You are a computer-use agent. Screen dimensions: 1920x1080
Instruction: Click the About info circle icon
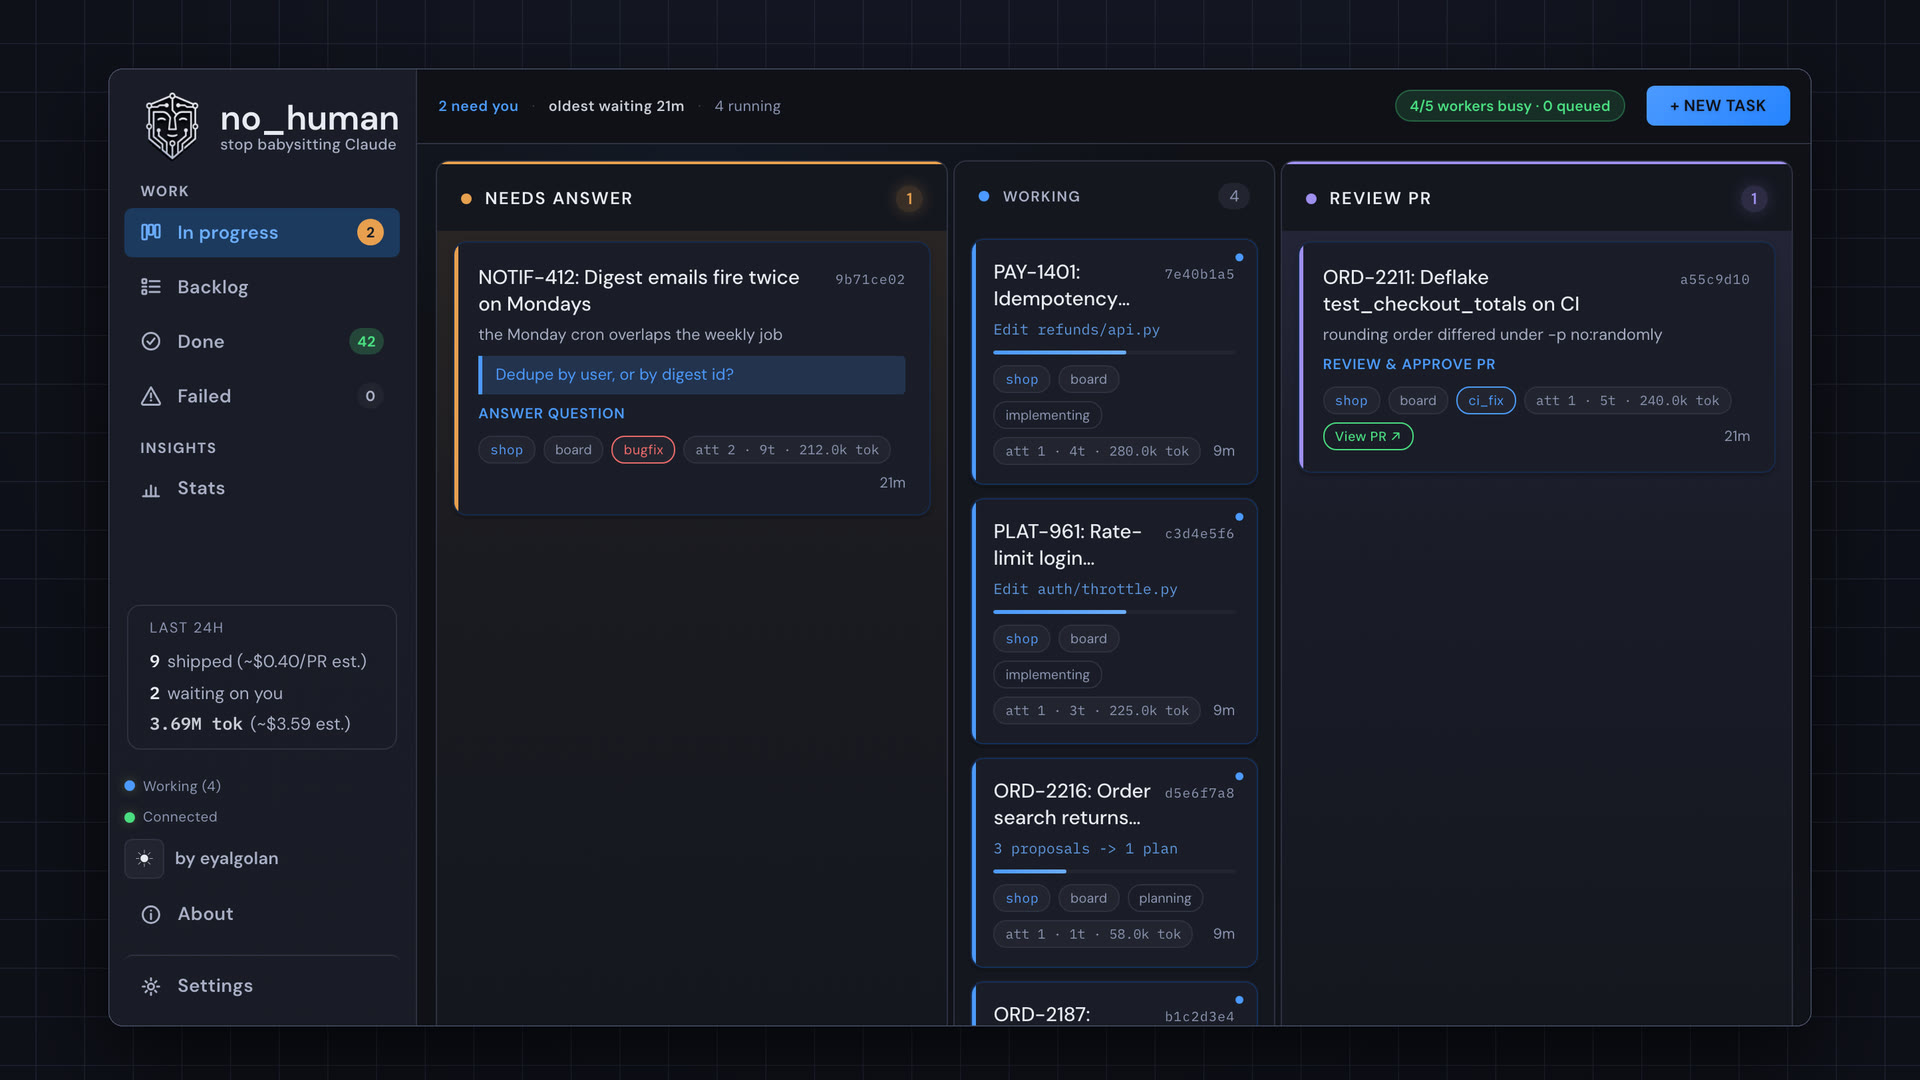(151, 914)
